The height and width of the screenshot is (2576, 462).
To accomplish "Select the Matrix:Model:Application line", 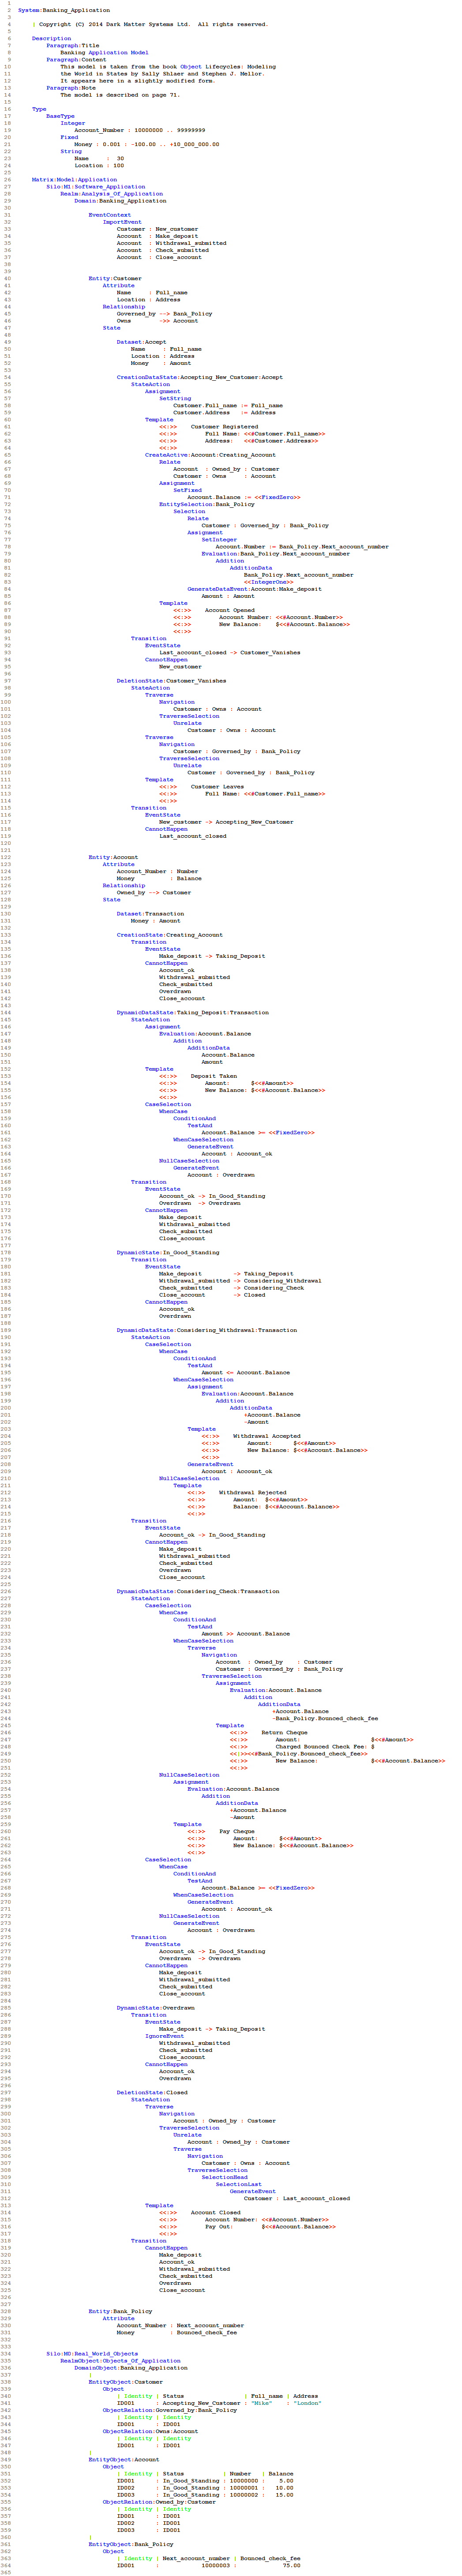I will pos(74,180).
